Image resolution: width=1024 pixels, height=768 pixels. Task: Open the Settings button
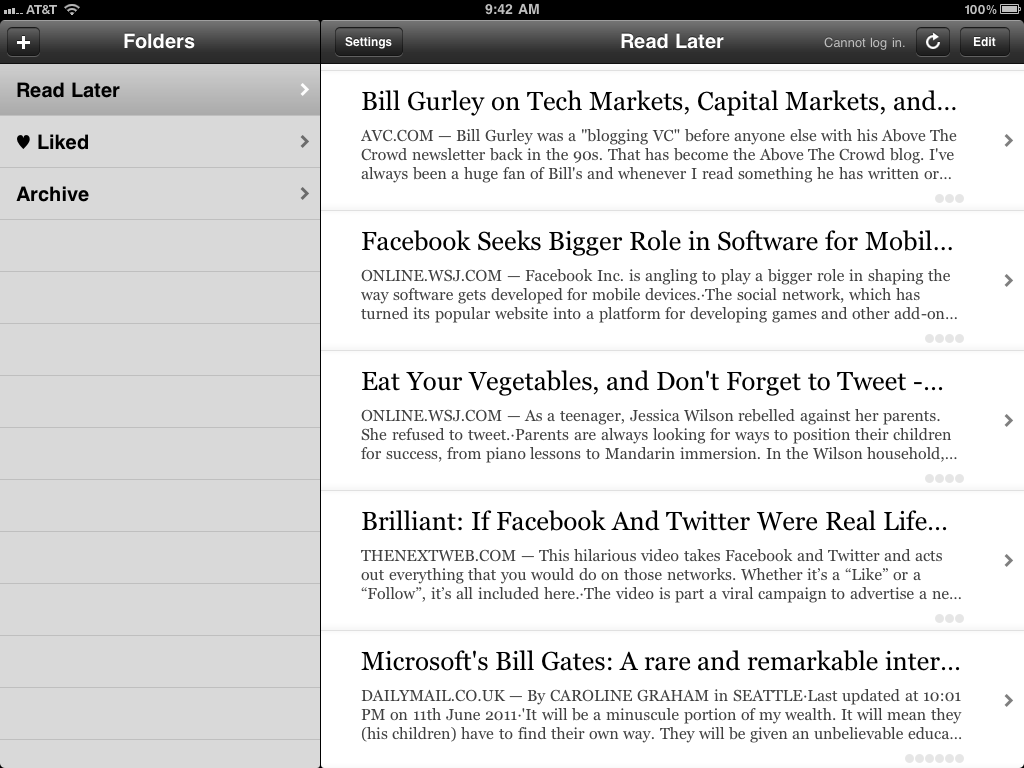pyautogui.click(x=368, y=42)
